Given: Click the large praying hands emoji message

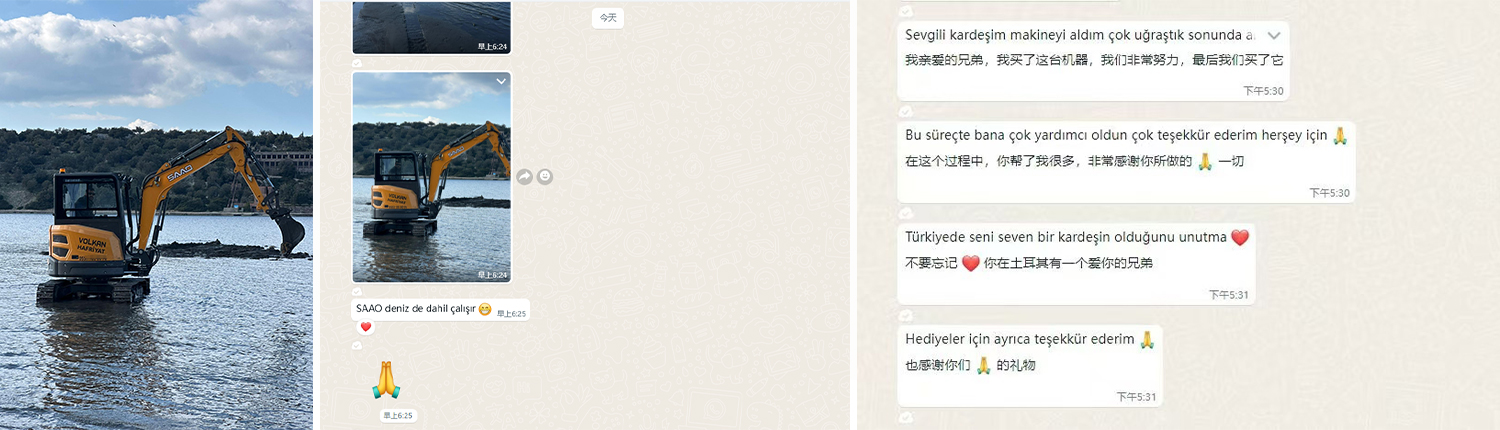Looking at the screenshot, I should tap(386, 381).
